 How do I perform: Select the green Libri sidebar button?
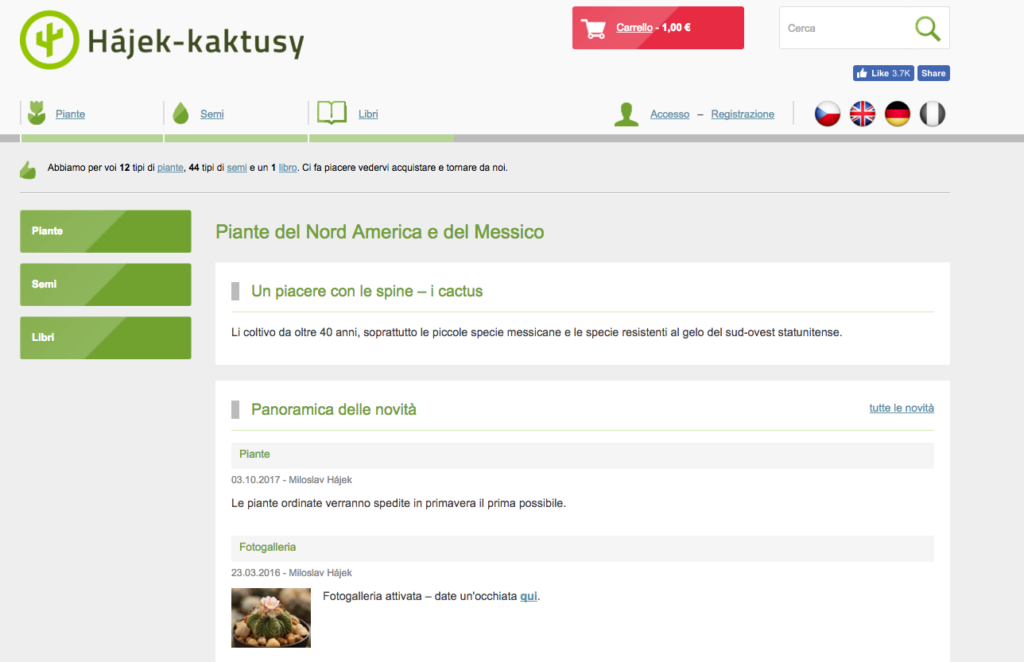(x=106, y=338)
